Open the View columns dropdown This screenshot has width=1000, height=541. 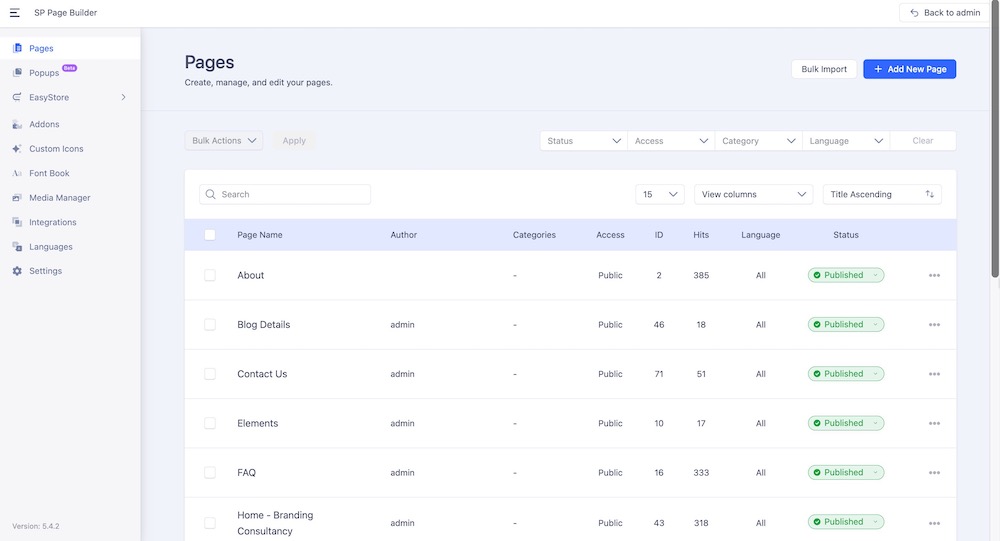(x=753, y=194)
